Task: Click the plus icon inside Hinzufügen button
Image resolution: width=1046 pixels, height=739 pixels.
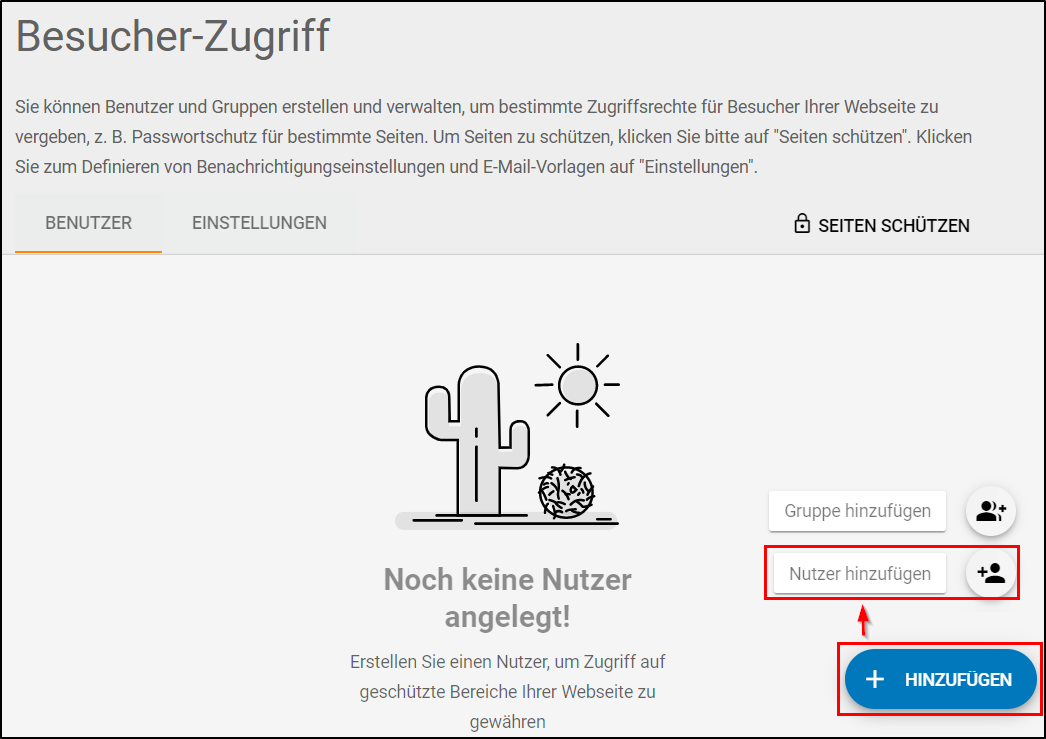Action: point(875,679)
